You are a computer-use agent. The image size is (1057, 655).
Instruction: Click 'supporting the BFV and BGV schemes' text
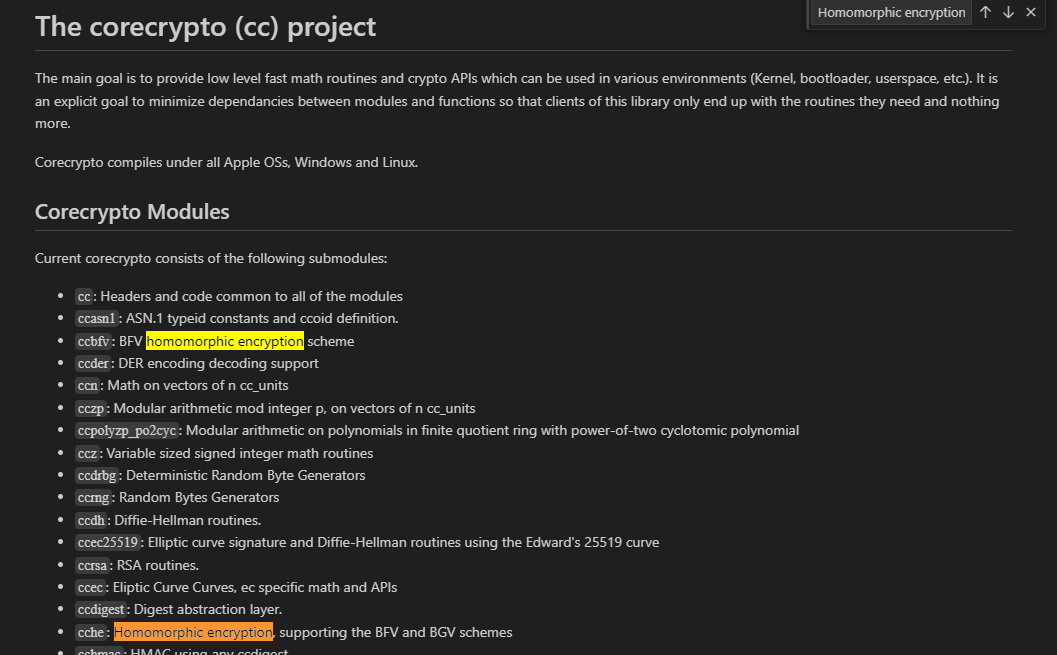396,632
